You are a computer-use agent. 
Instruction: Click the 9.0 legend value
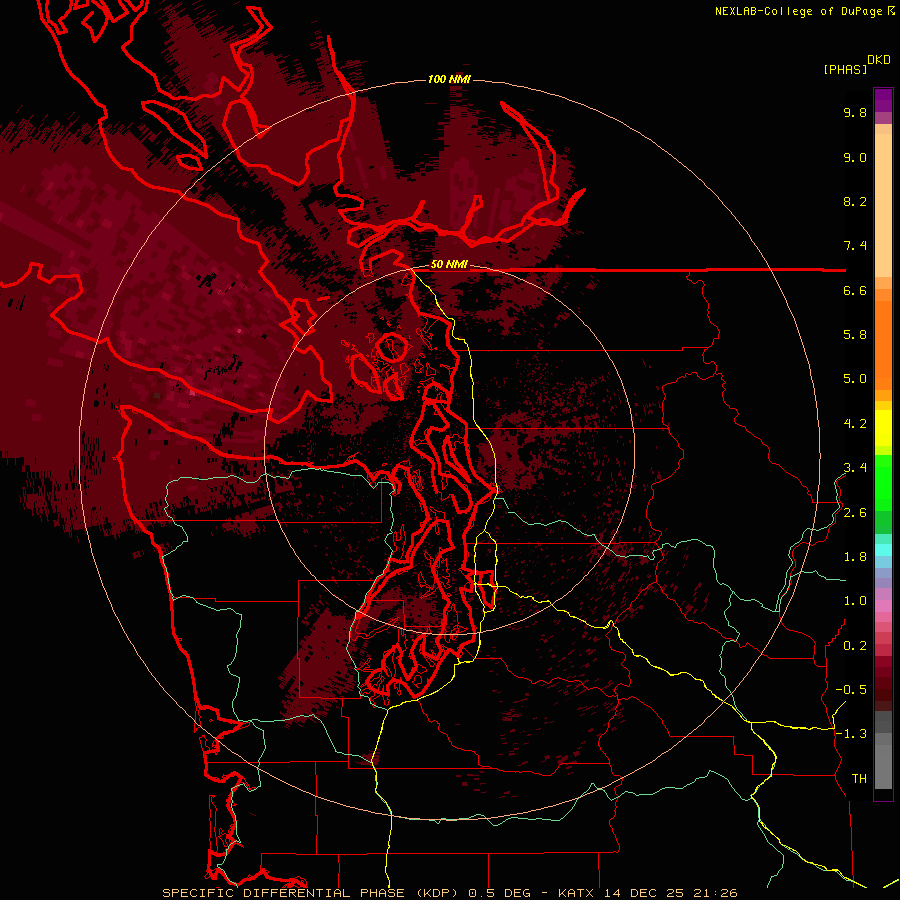coord(855,157)
